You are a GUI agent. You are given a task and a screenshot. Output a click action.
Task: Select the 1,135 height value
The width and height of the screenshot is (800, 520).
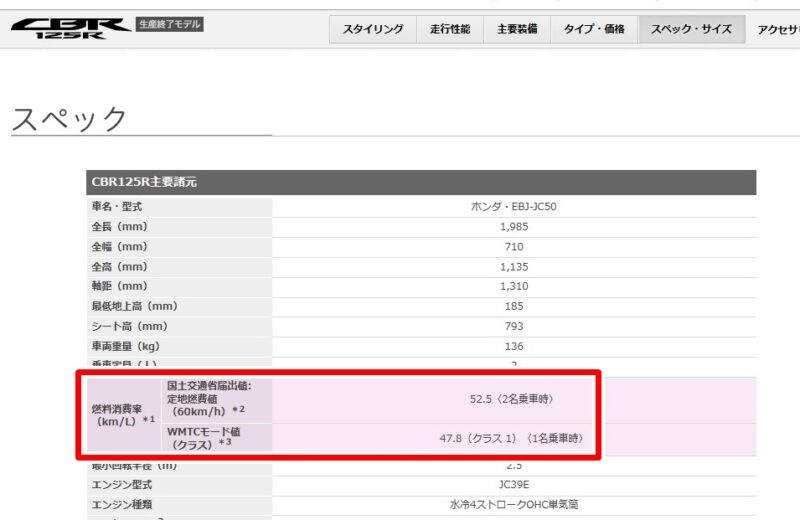point(514,266)
